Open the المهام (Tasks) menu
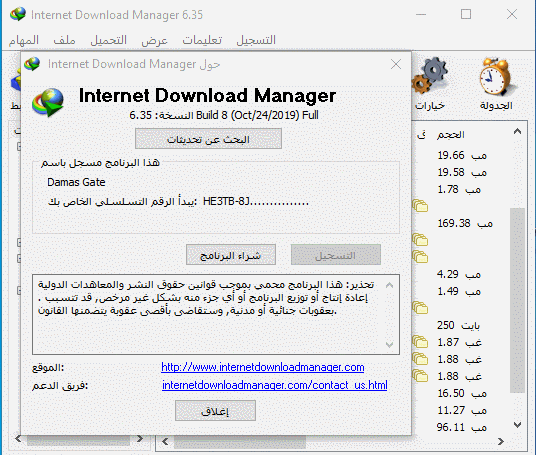The width and height of the screenshot is (536, 455). (24, 40)
